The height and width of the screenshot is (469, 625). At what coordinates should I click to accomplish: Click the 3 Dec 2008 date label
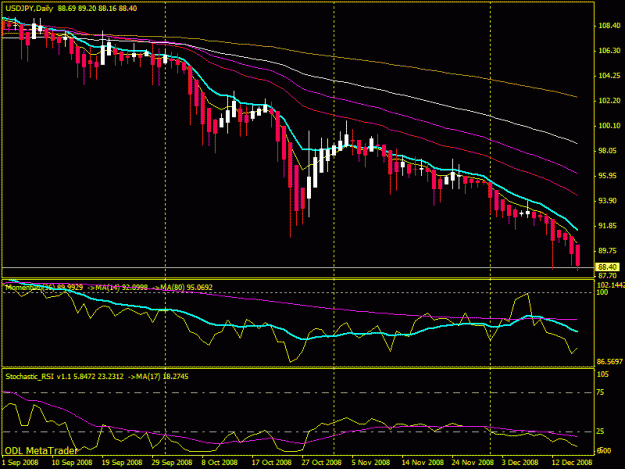coord(520,463)
